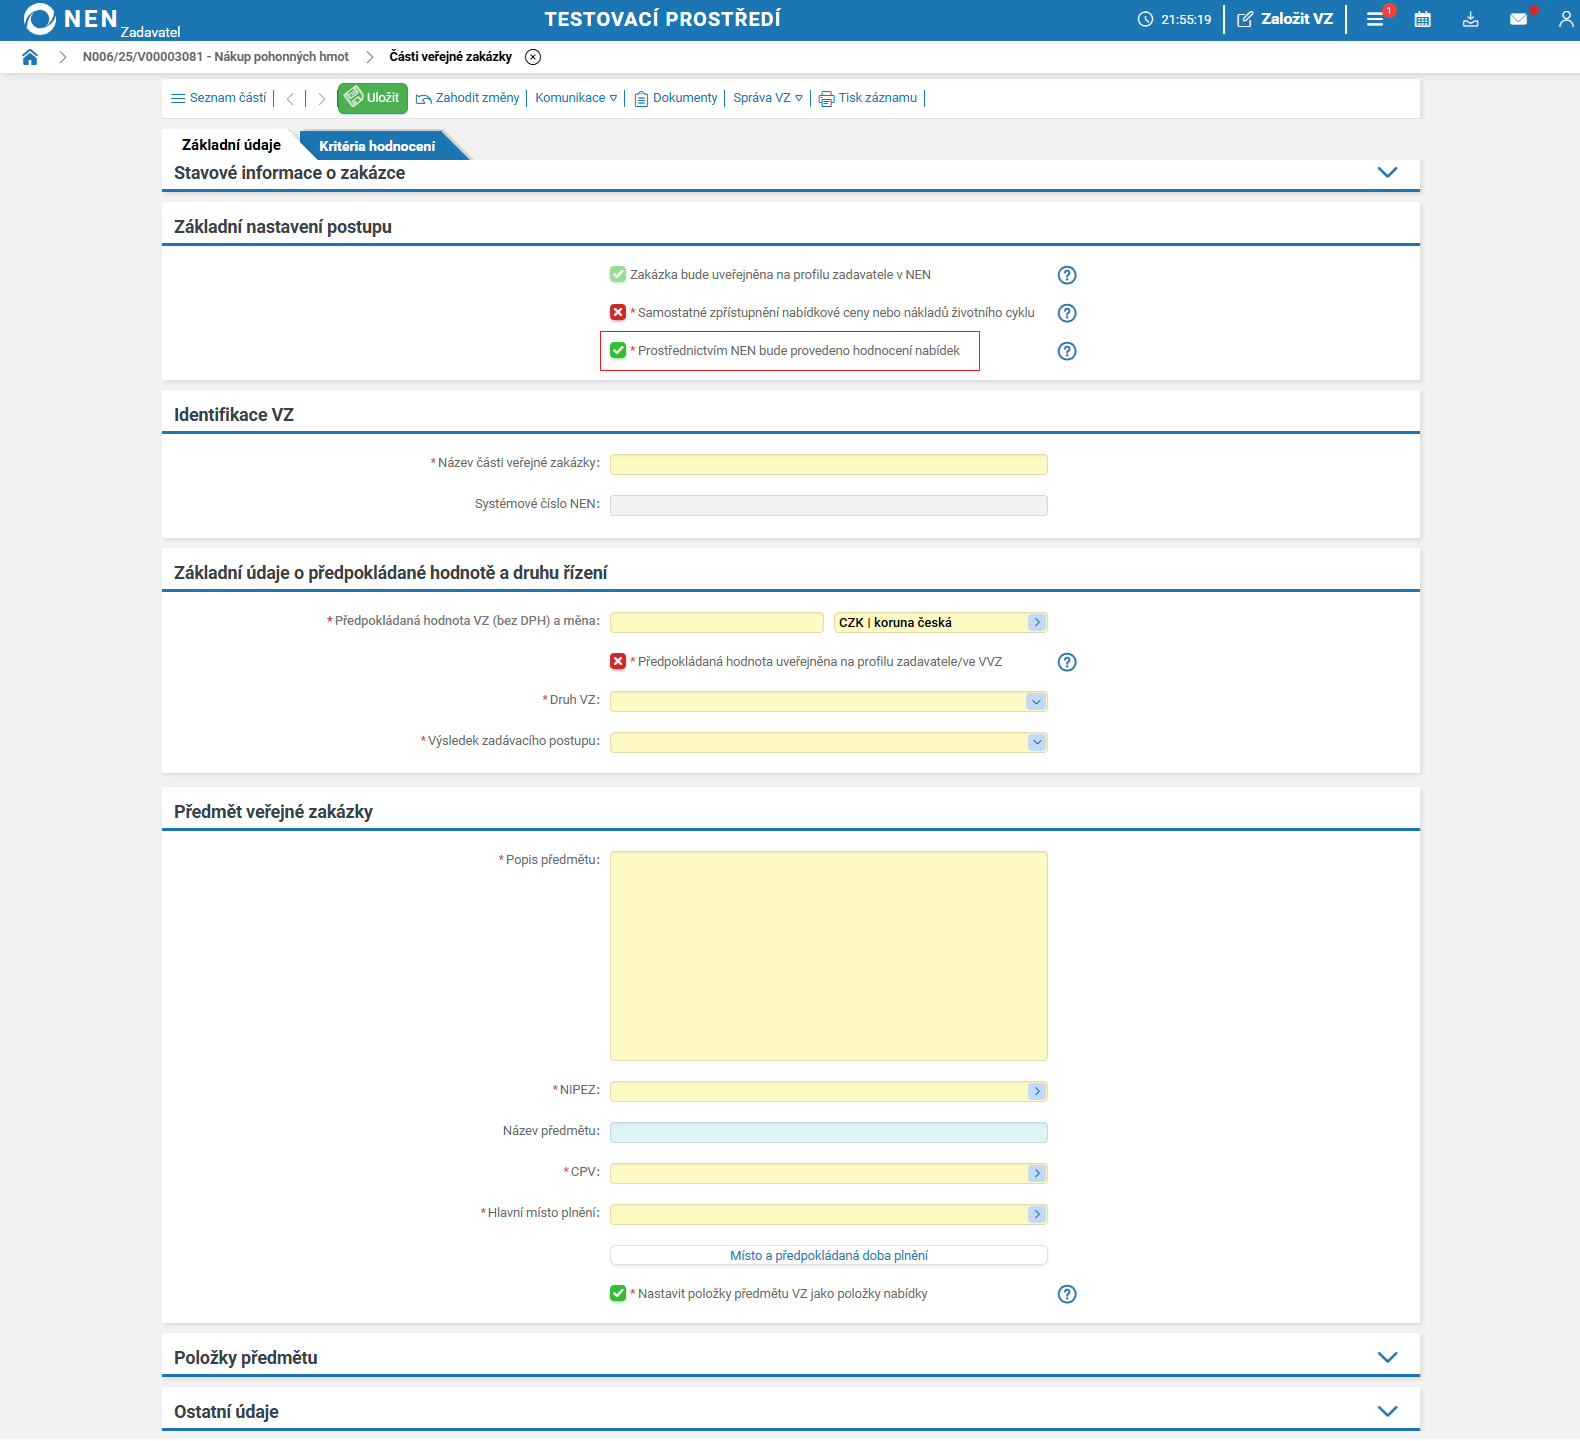Image resolution: width=1580 pixels, height=1441 pixels.
Task: Open notifications list icon with badge
Action: [x=1376, y=19]
